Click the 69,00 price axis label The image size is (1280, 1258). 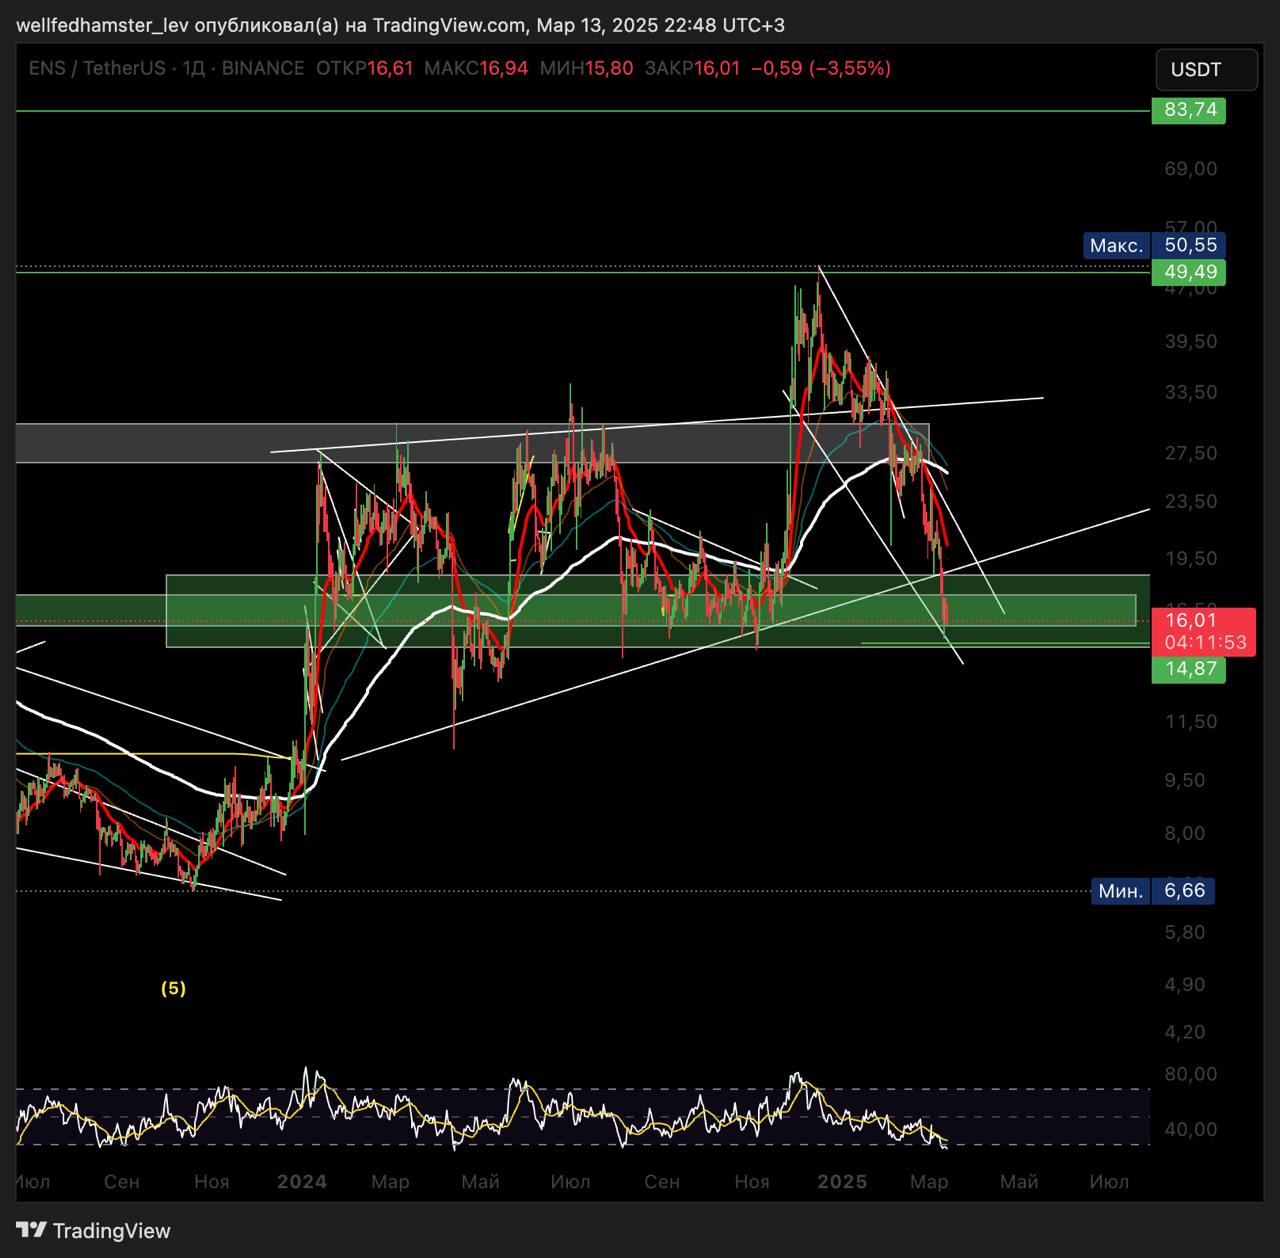(1190, 169)
